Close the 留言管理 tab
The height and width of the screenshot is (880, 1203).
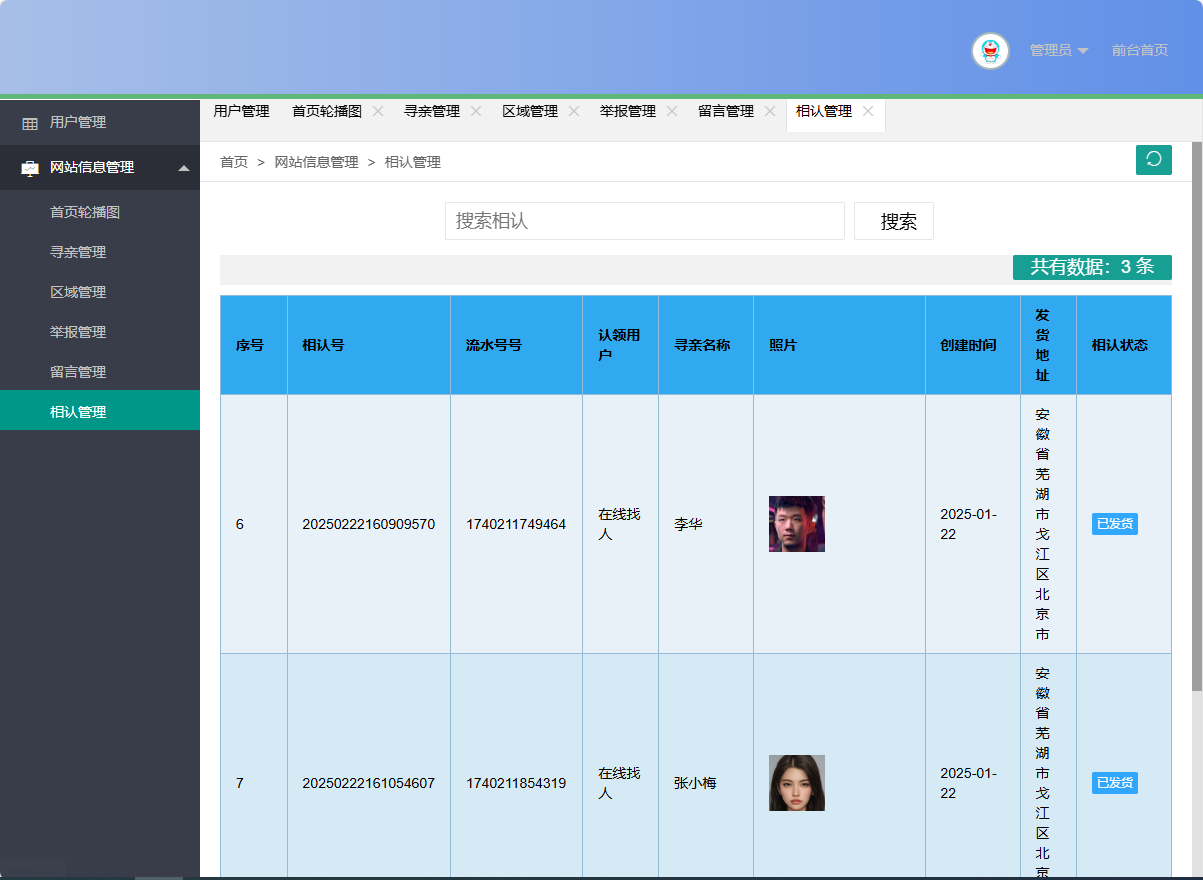[770, 111]
